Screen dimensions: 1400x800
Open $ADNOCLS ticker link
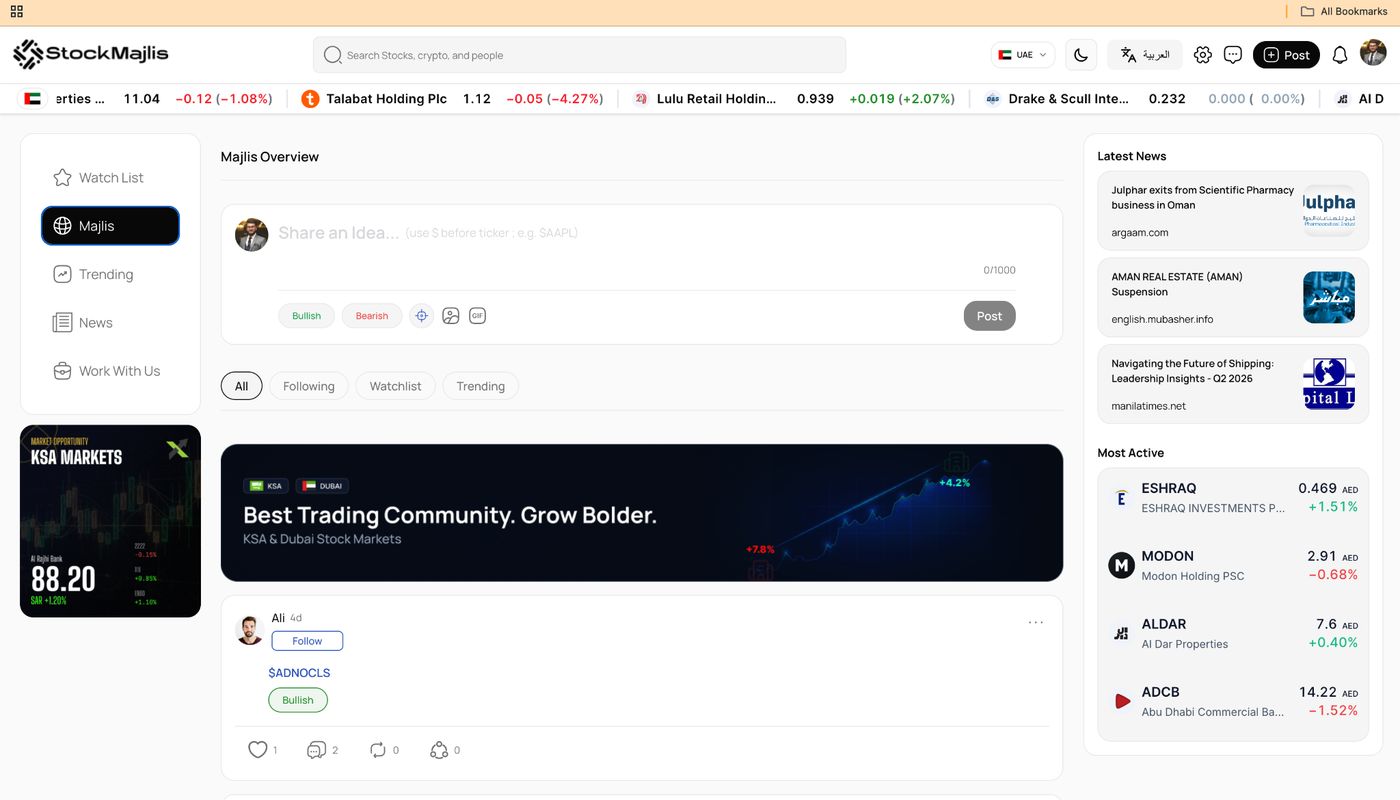tap(299, 673)
